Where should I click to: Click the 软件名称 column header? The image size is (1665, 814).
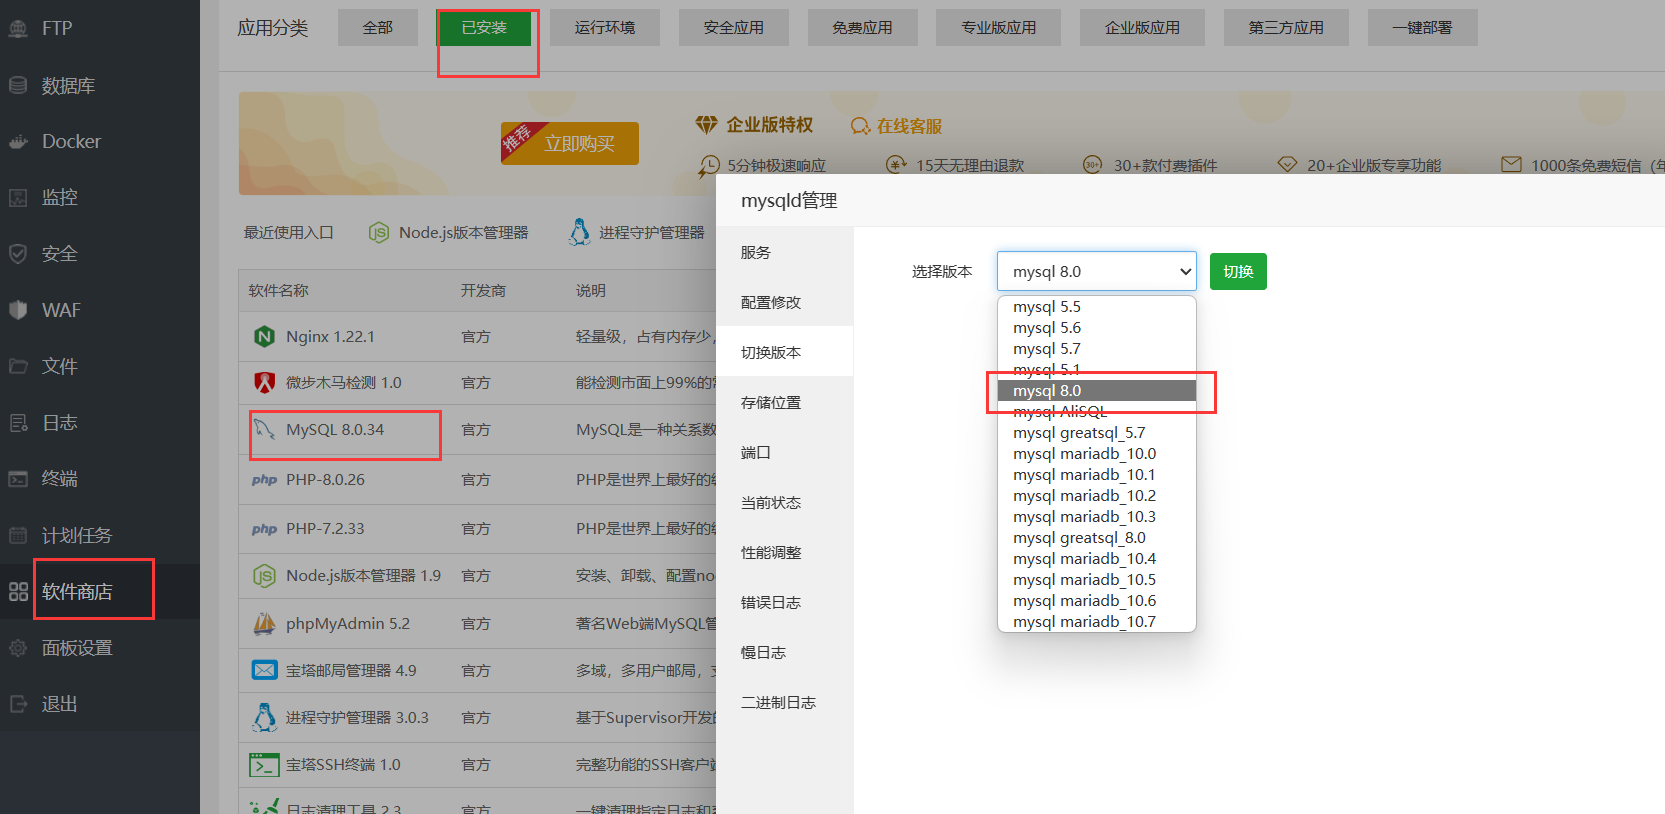[279, 291]
